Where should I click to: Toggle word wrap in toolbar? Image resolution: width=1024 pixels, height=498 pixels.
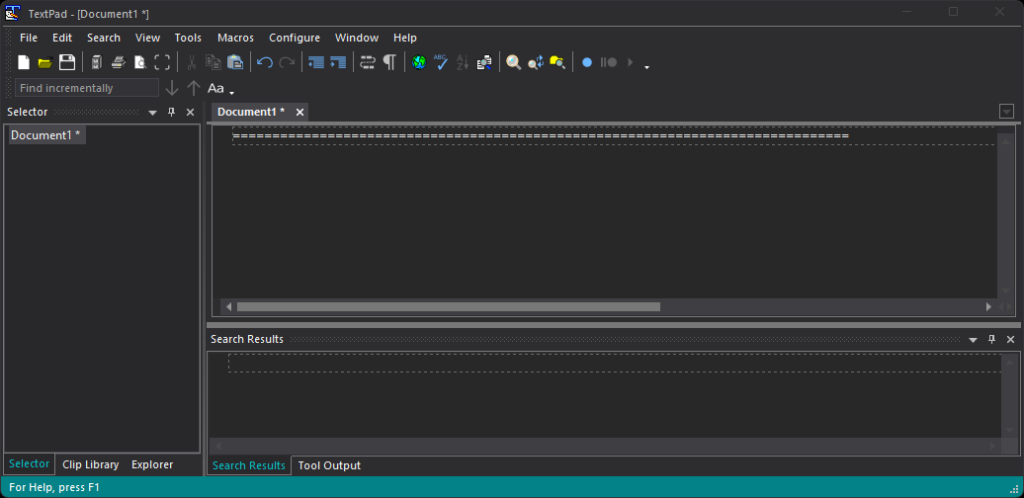click(367, 62)
